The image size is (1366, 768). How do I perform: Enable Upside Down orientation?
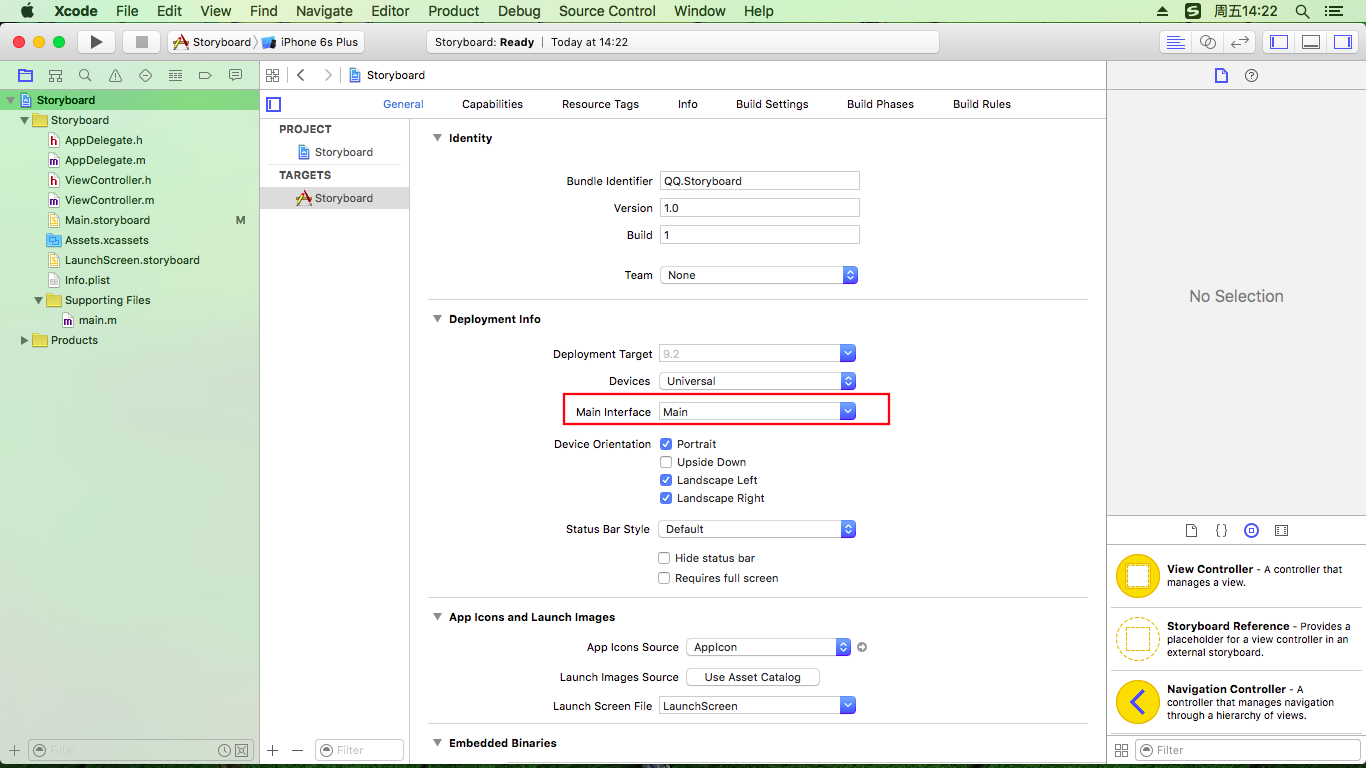click(x=666, y=462)
